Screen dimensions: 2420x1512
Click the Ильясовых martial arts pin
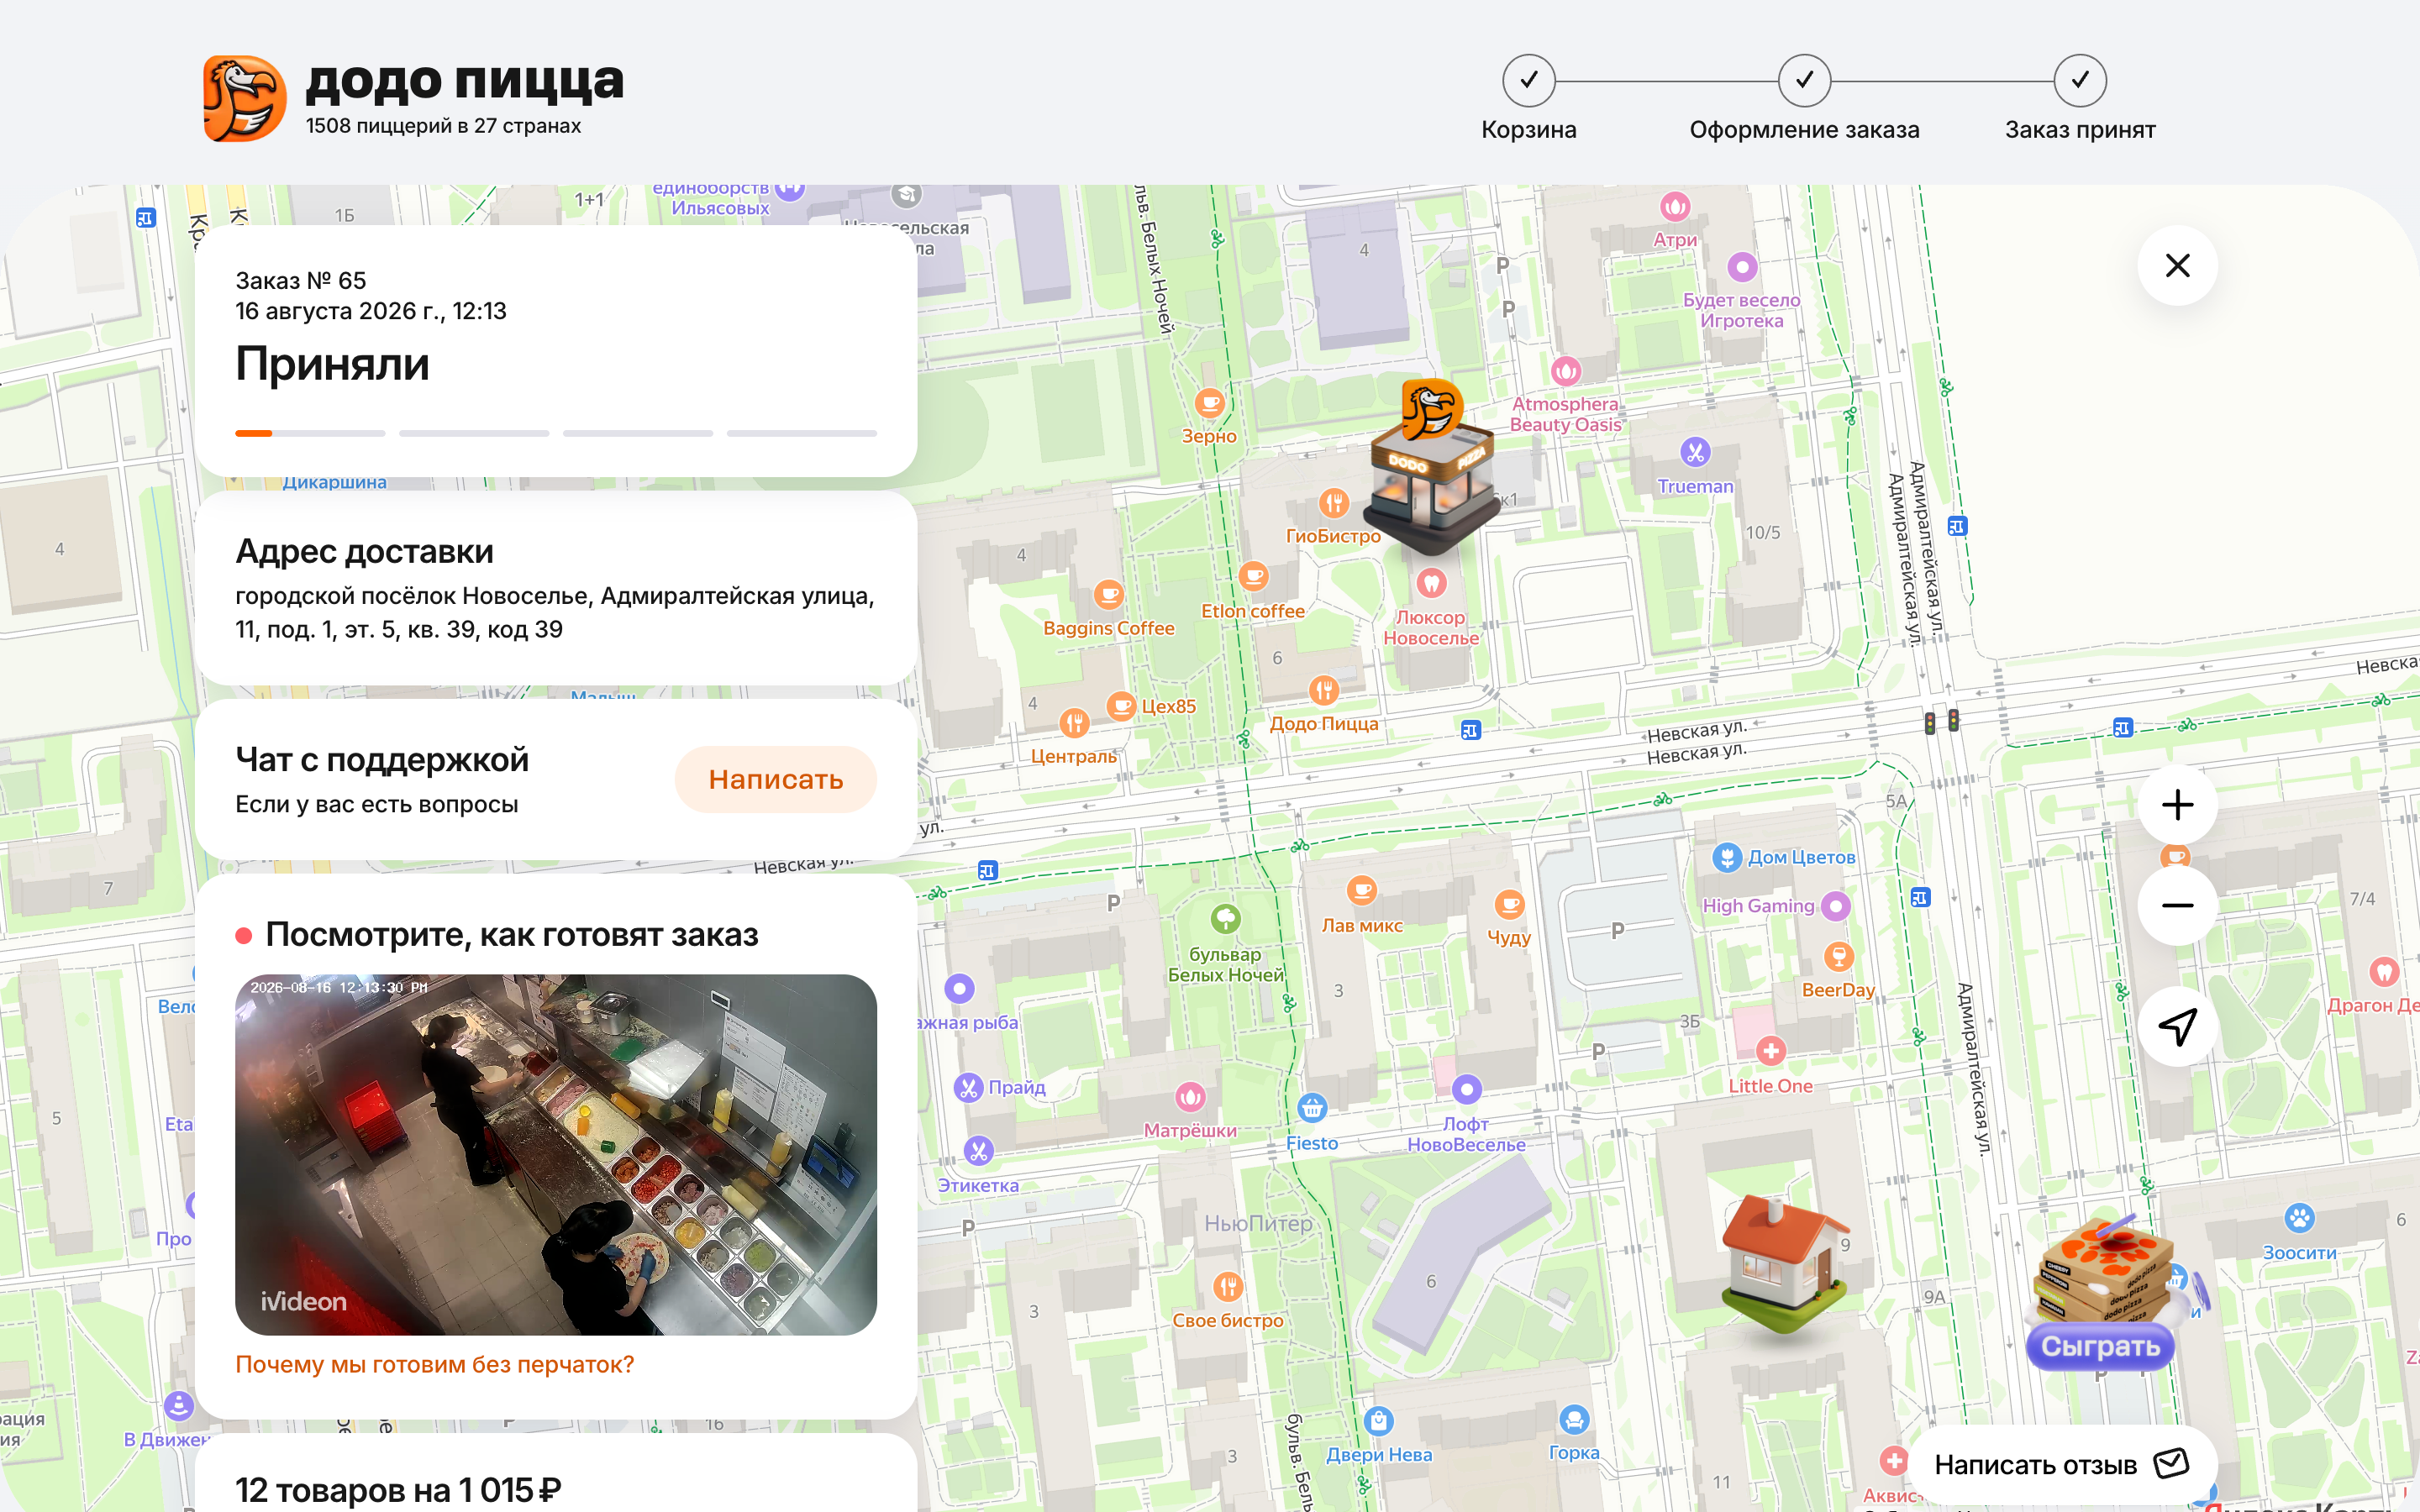(790, 190)
